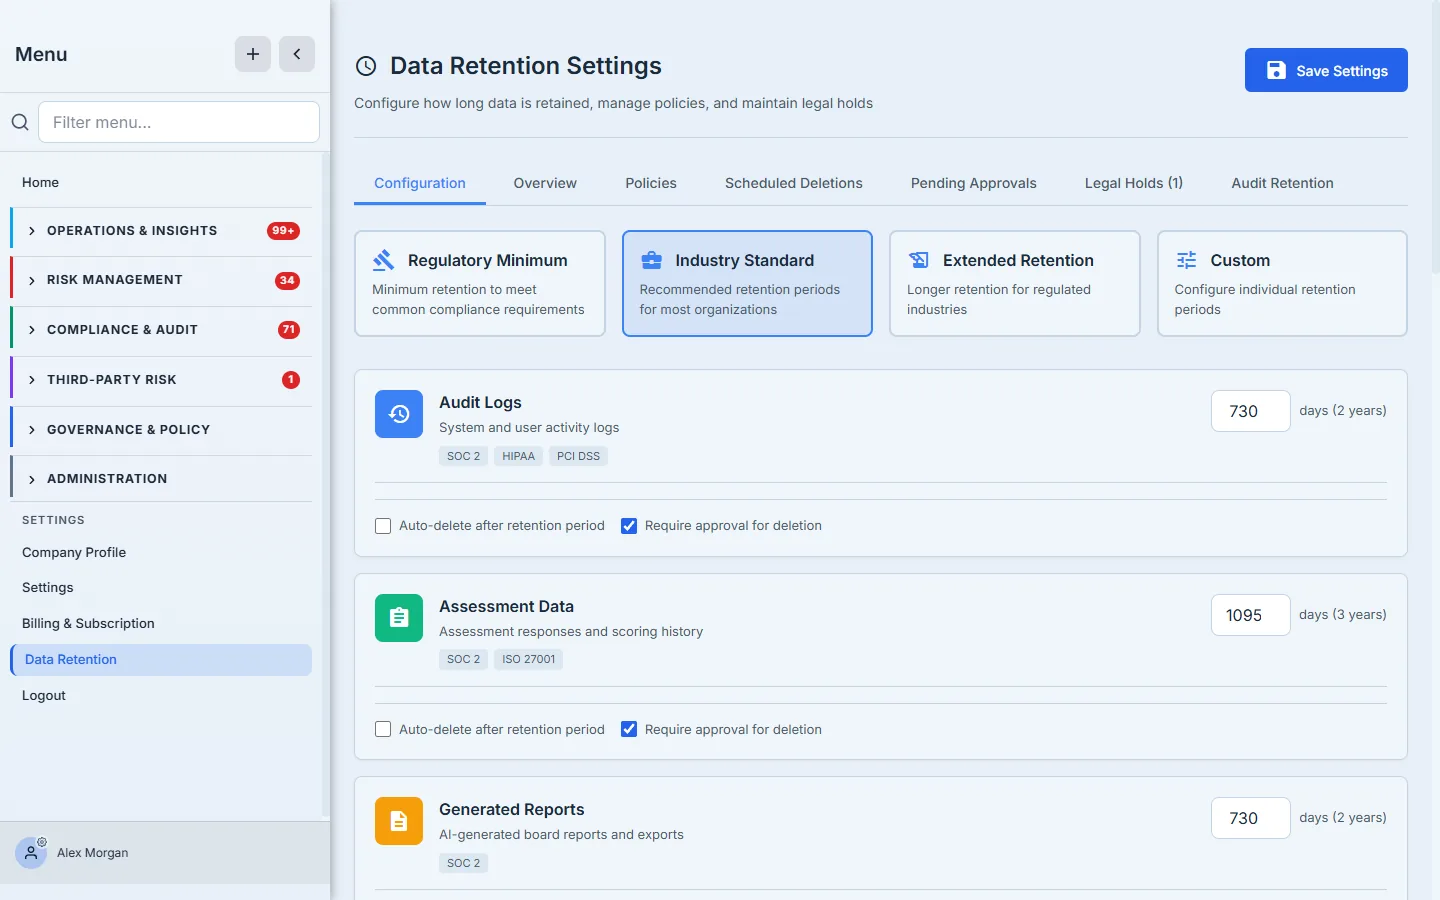Viewport: 1440px width, 900px height.
Task: Click the Generated Reports retention days field
Action: (x=1251, y=818)
